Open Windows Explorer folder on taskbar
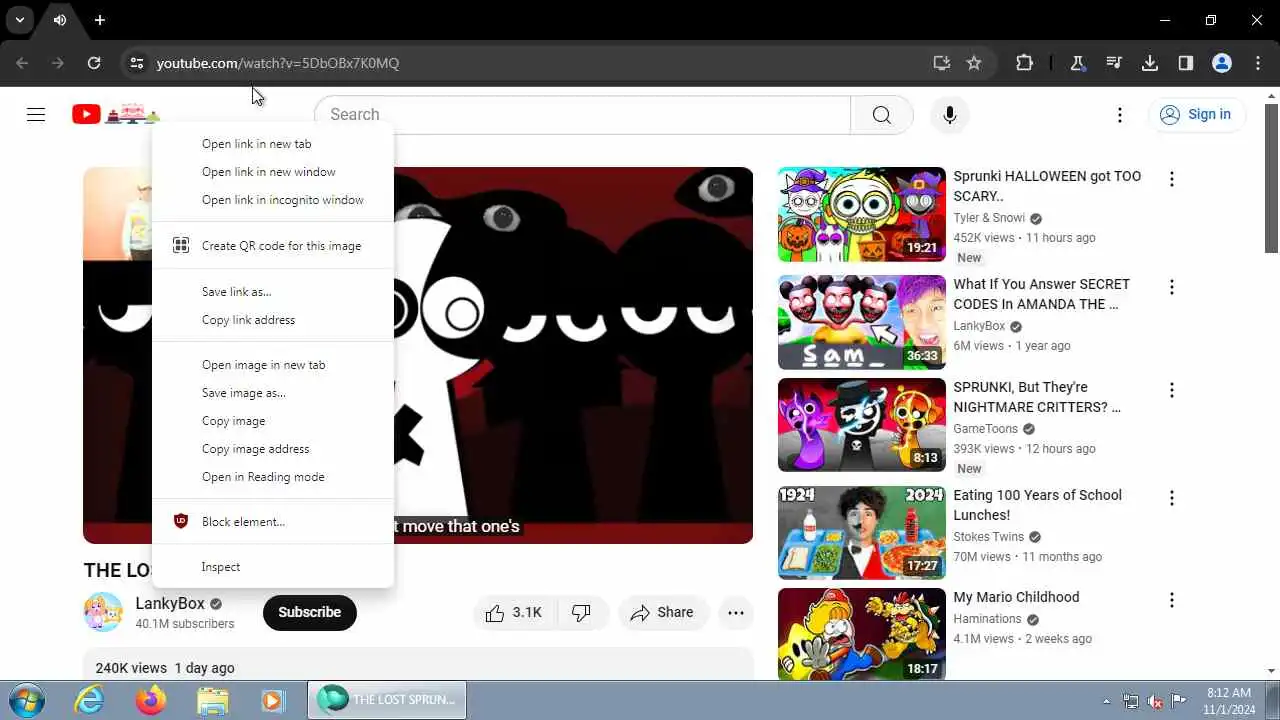This screenshot has height=720, width=1280. 212,700
